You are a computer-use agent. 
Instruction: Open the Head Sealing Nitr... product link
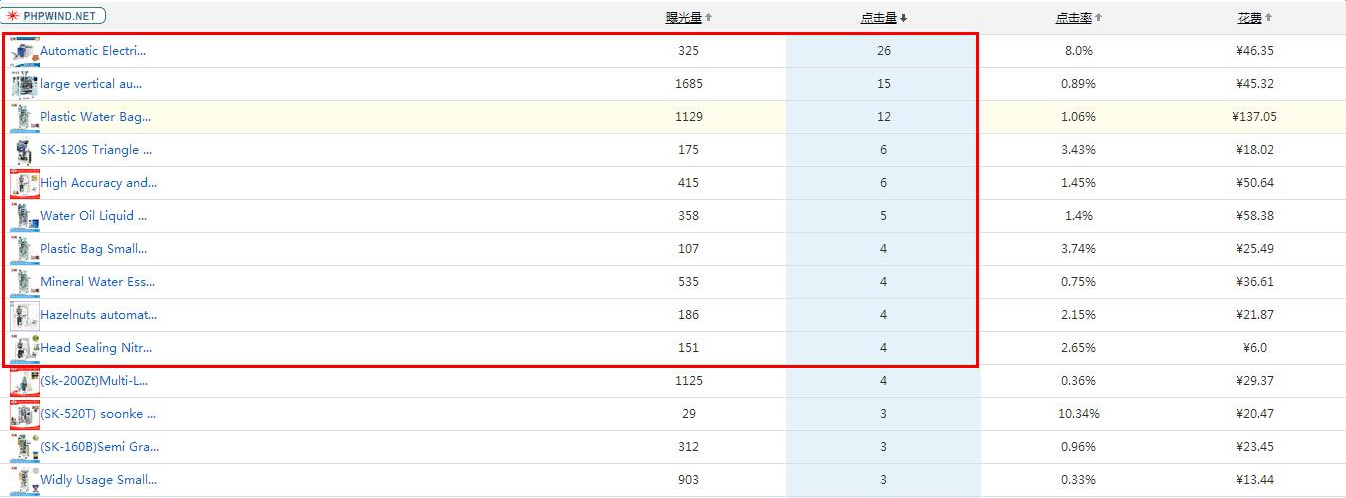coord(96,348)
